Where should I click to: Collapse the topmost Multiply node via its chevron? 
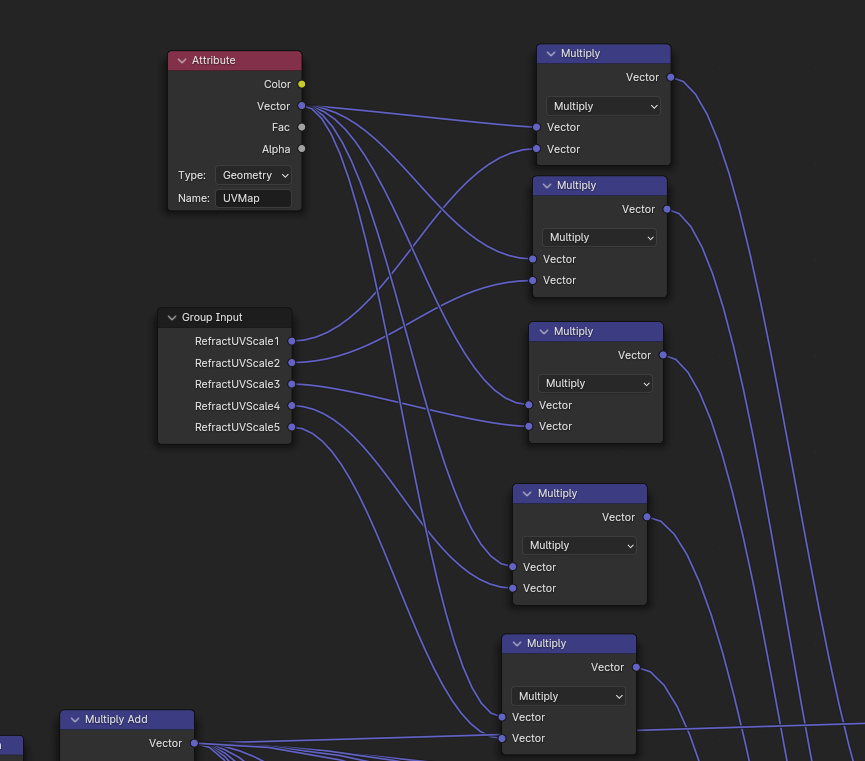[551, 54]
